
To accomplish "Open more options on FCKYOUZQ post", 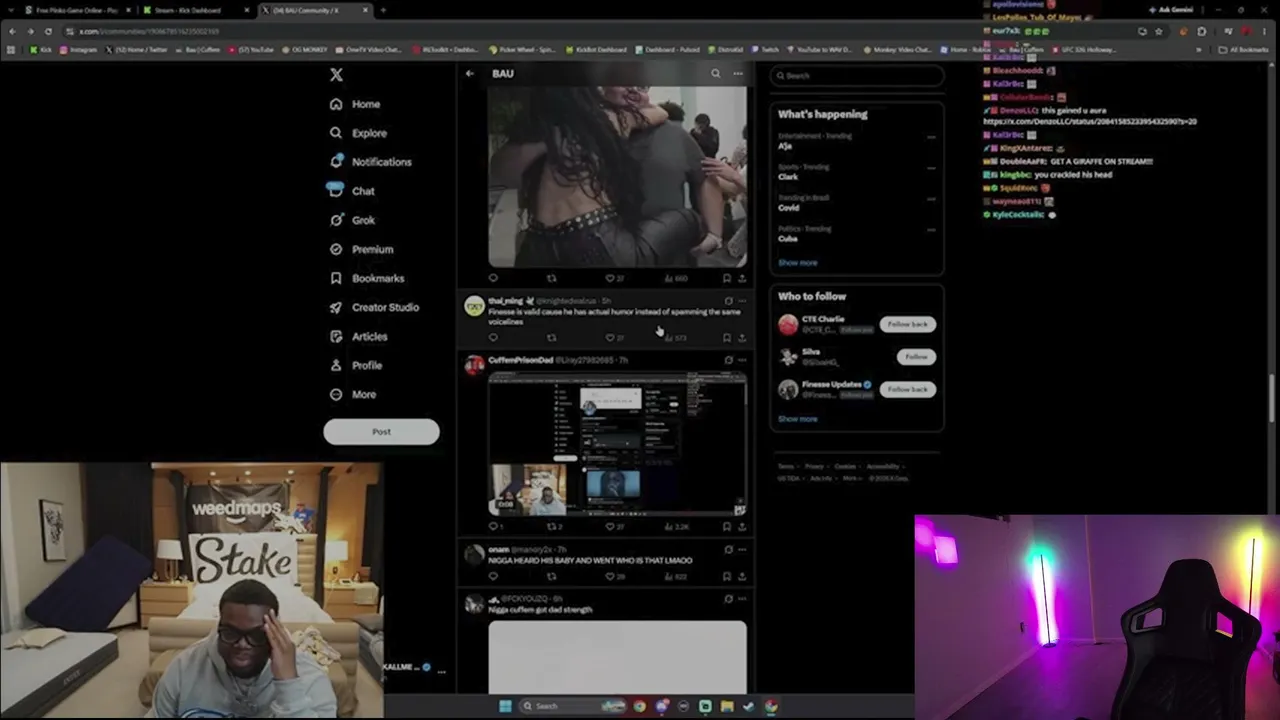I will click(x=741, y=599).
